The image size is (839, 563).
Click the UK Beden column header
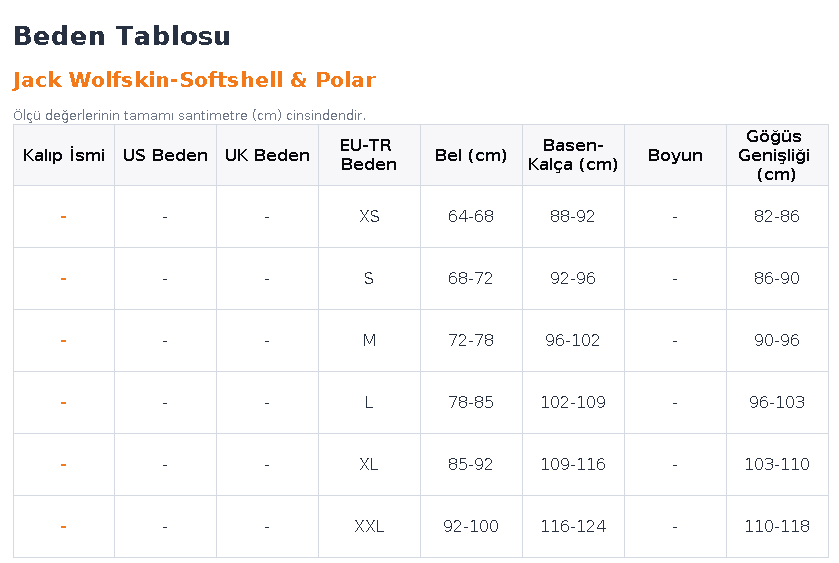coord(267,155)
